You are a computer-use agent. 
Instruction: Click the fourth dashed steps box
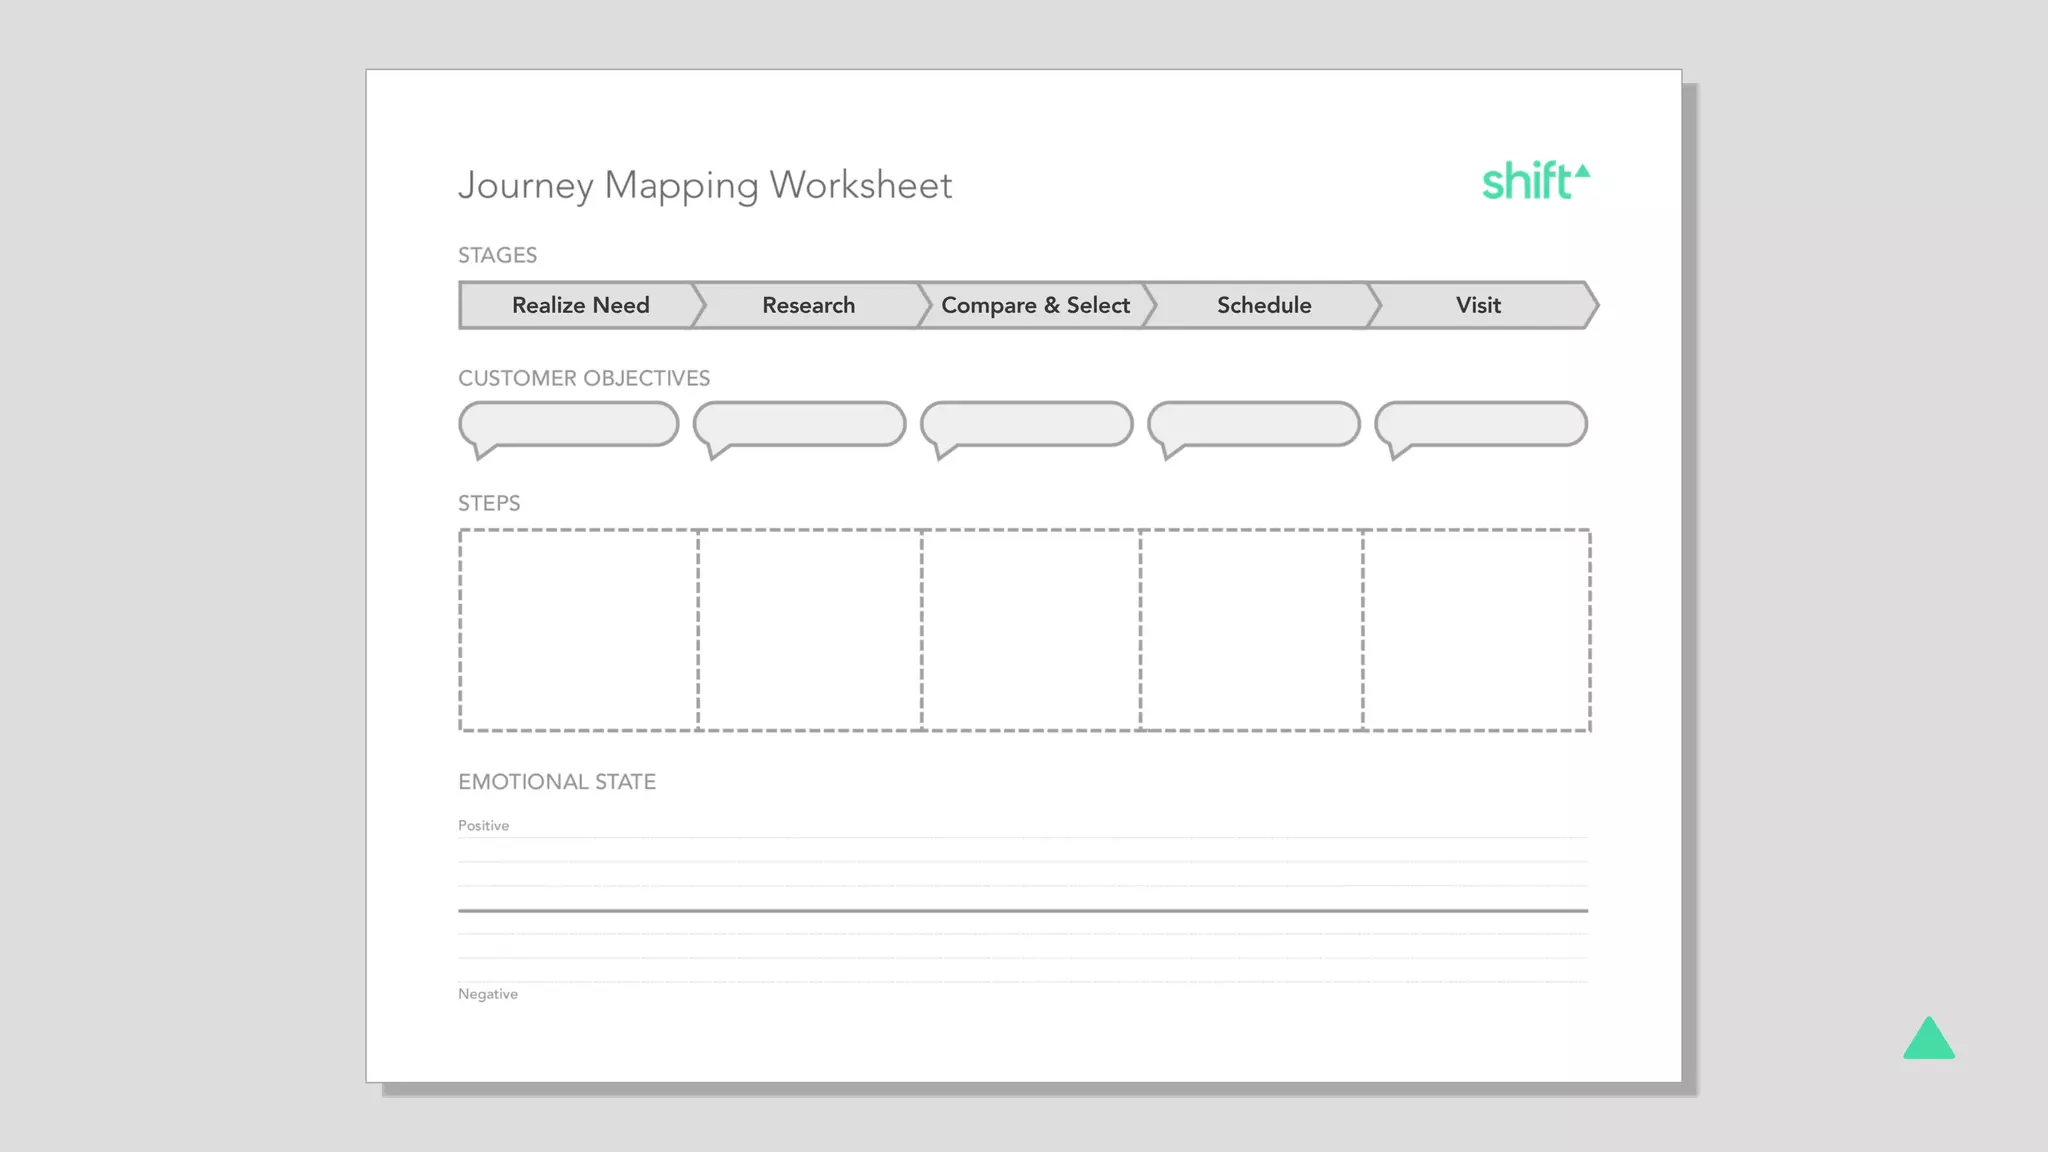pyautogui.click(x=1251, y=630)
